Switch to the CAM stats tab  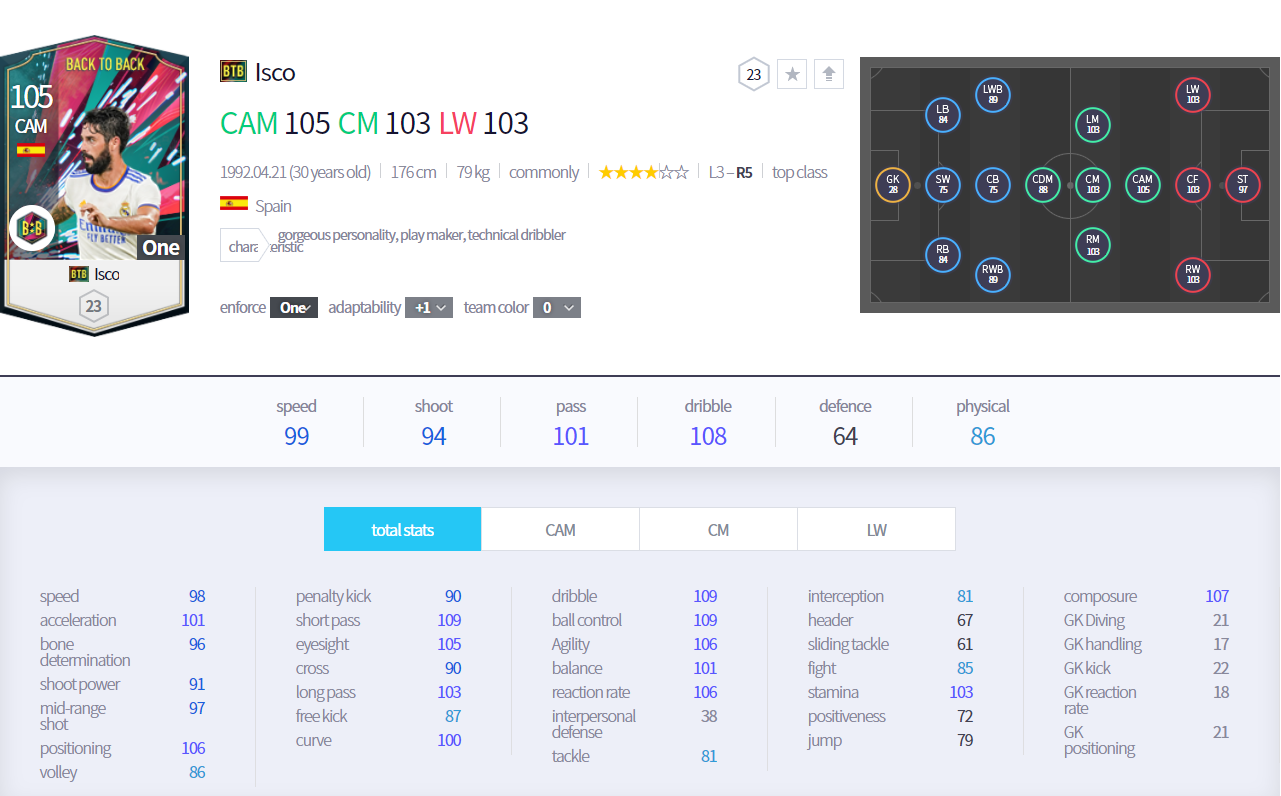point(560,530)
